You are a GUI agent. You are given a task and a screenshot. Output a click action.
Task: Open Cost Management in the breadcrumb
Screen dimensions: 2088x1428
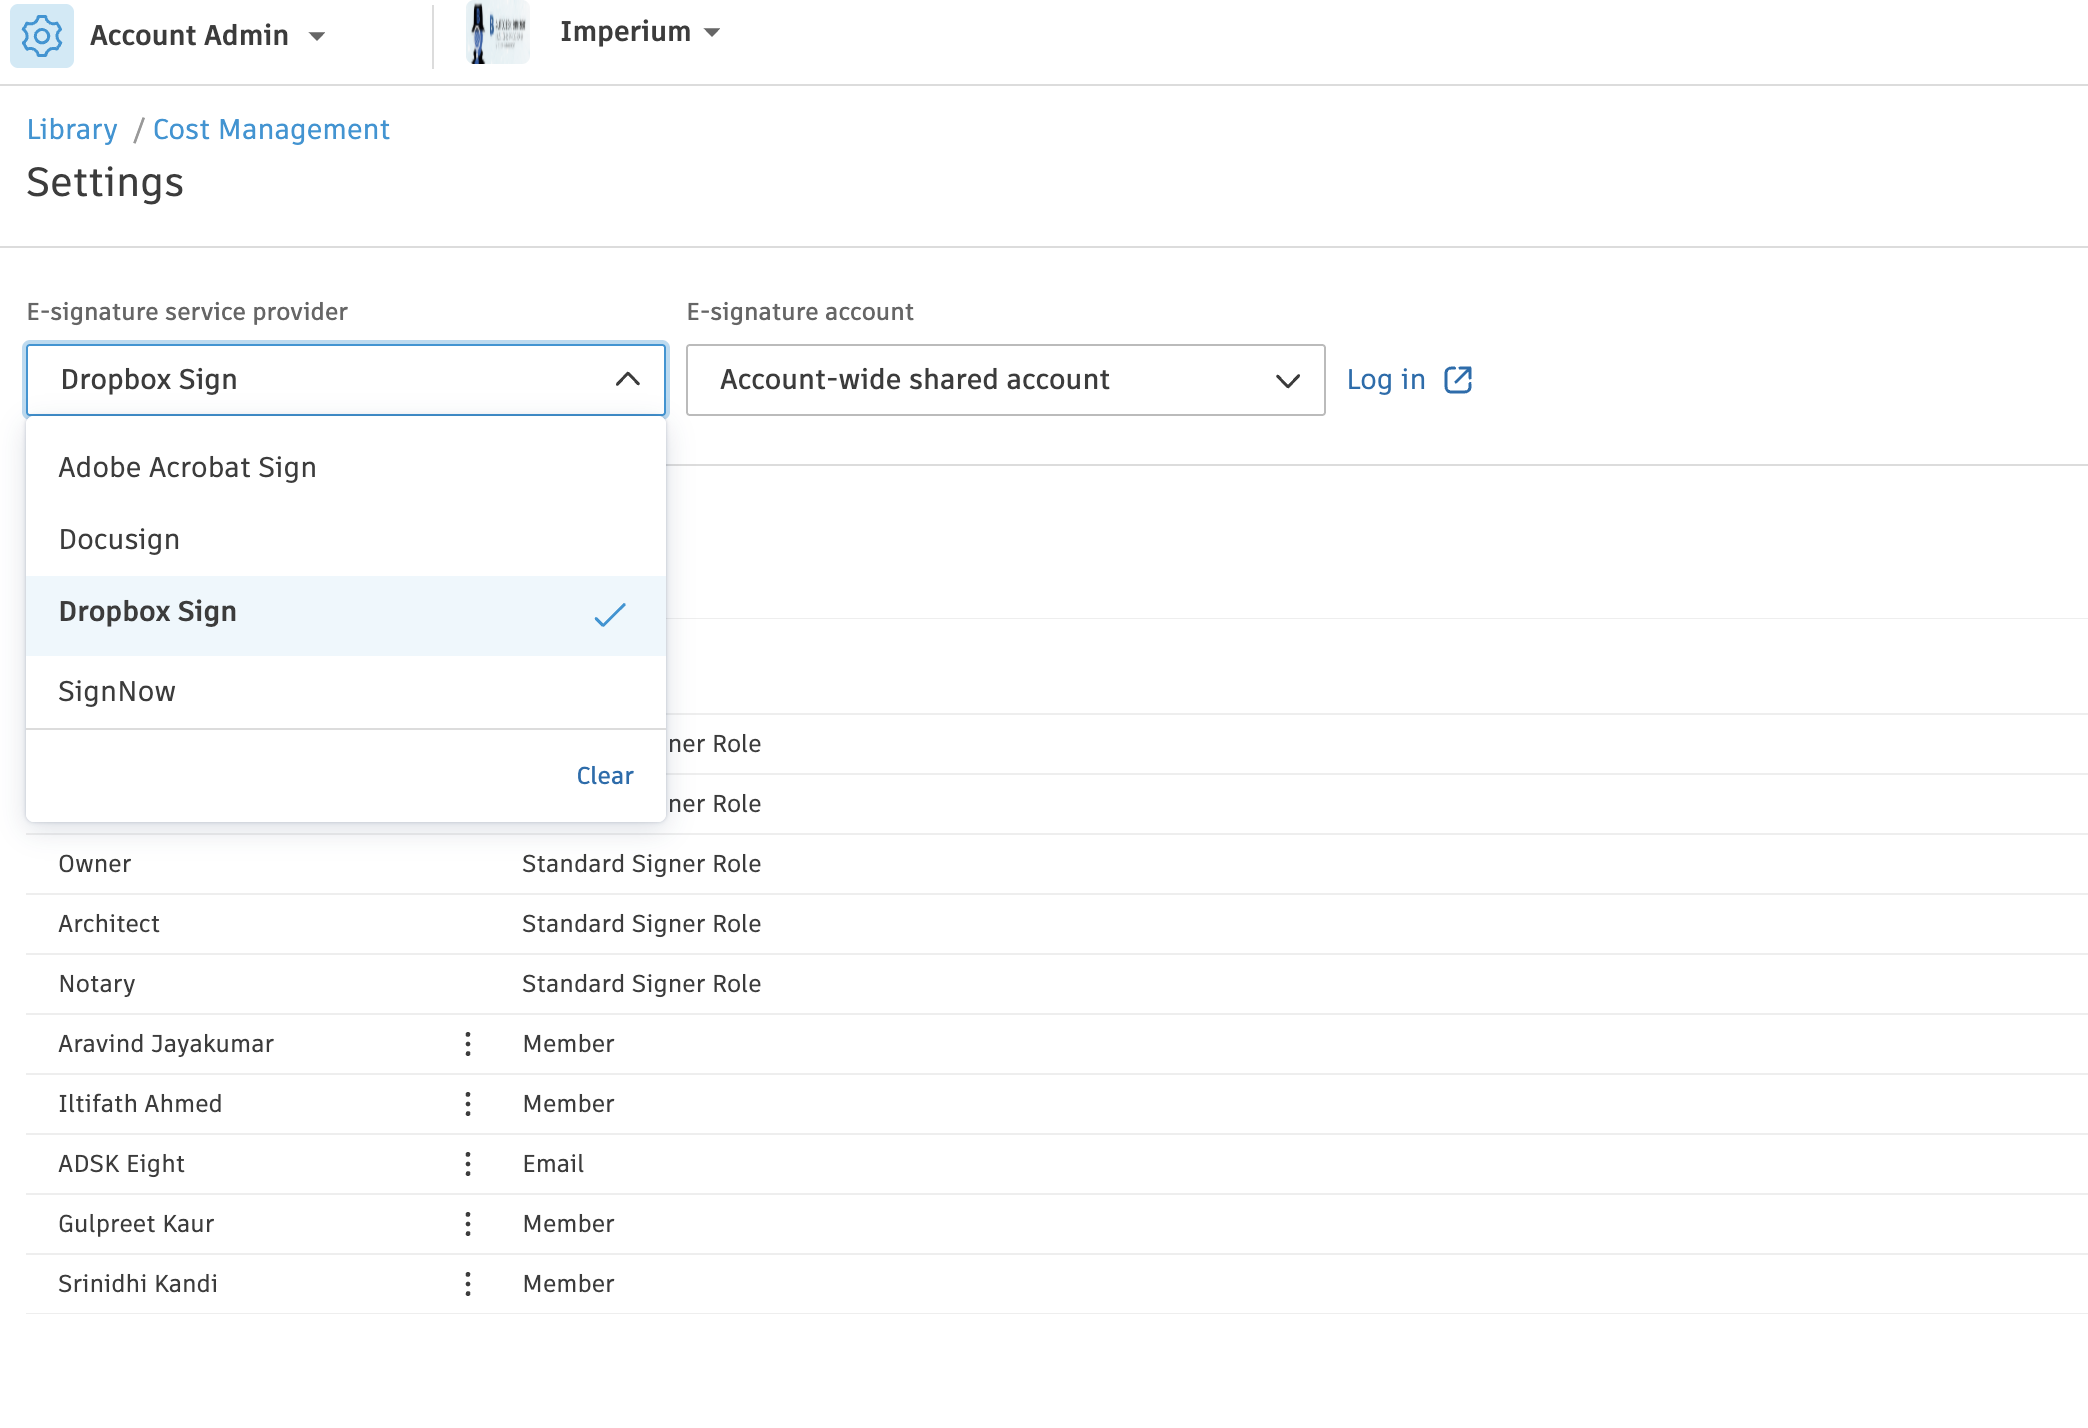point(271,130)
